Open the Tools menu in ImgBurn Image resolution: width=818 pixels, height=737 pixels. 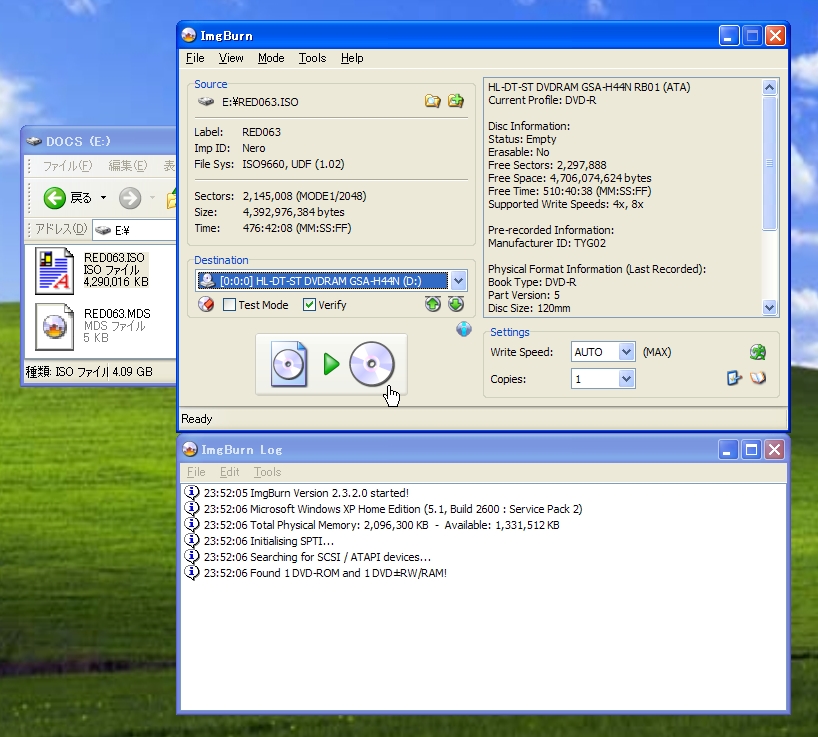(x=312, y=58)
